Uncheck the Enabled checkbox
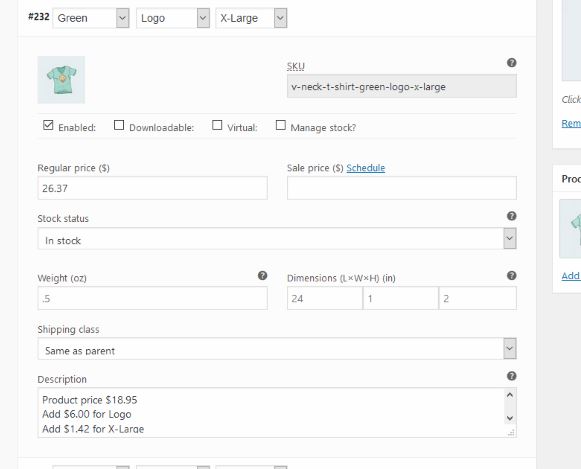Screen dimensions: 581x469 tap(48, 125)
